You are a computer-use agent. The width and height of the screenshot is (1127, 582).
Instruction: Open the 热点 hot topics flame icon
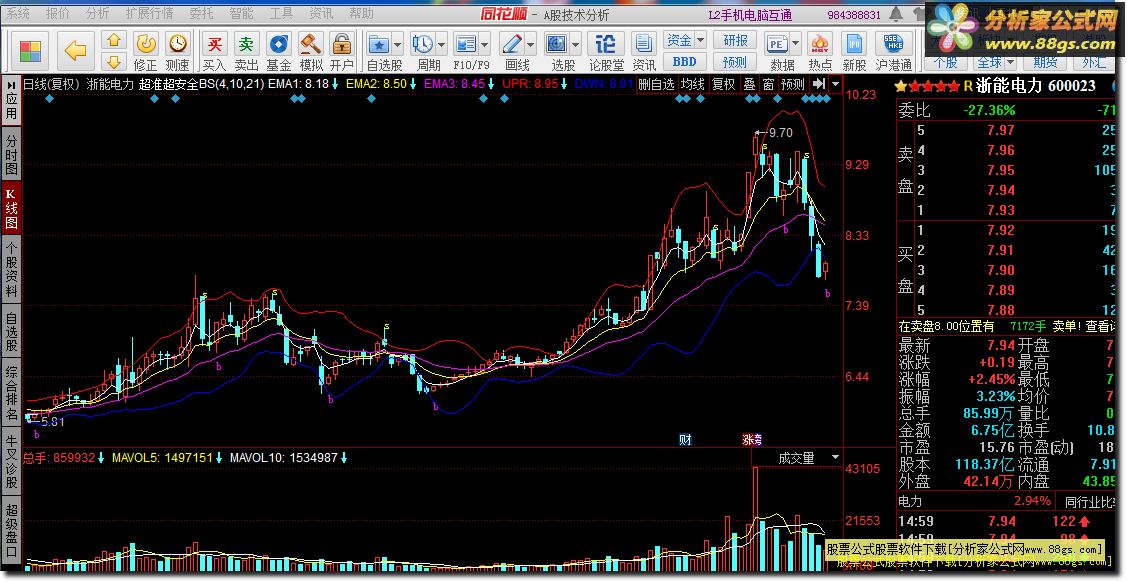click(820, 45)
